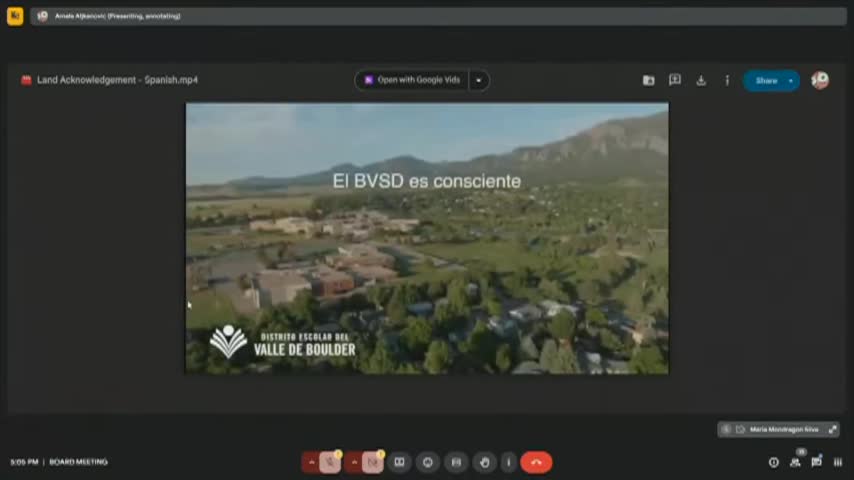Open the three-dot more actions menu in file header
Image resolution: width=854 pixels, height=480 pixels.
coord(727,80)
